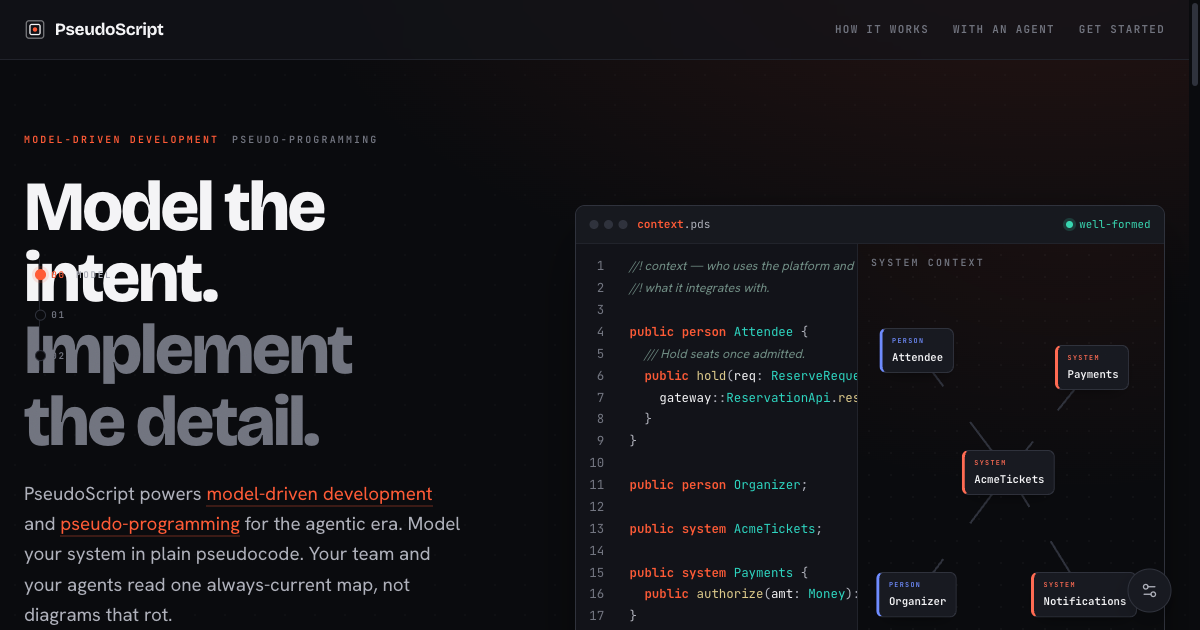Viewport: 1200px width, 630px height.
Task: Click code line 'public person Attendee {'
Action: point(718,332)
